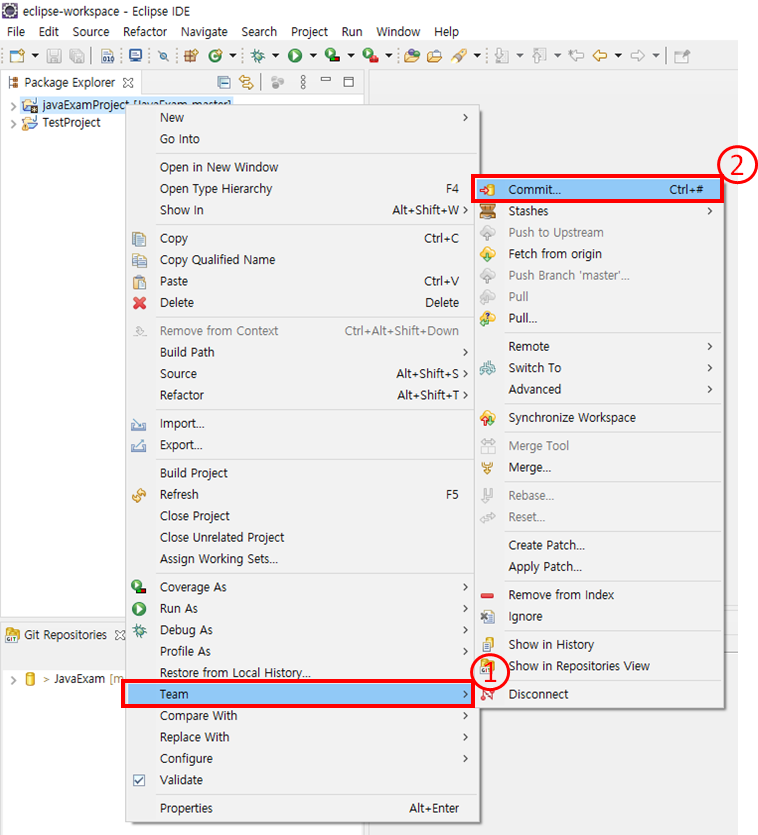Click Collapse All in Package Explorer
The image size is (758, 835).
click(224, 82)
